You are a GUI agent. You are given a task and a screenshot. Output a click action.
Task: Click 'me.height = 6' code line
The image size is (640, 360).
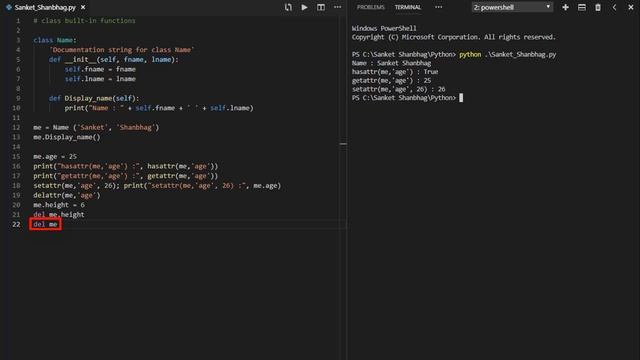tap(59, 205)
